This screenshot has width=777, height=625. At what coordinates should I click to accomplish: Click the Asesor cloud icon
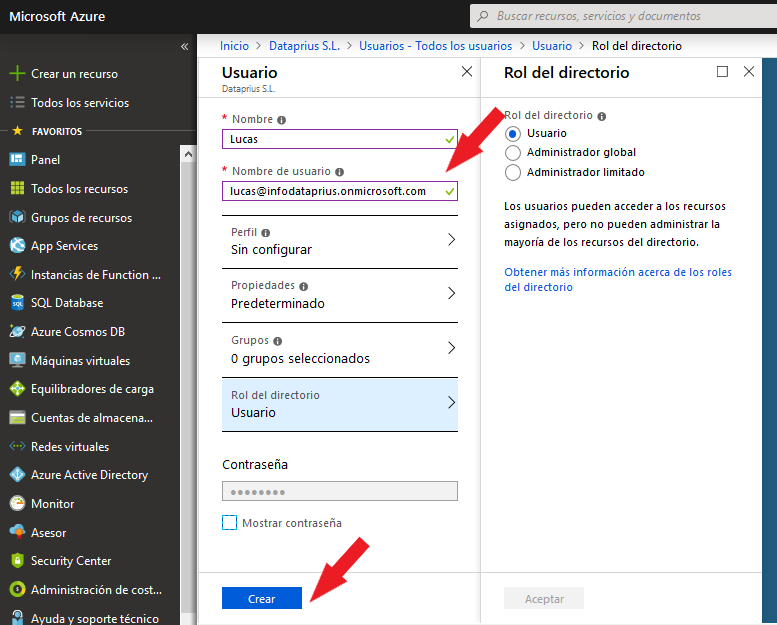pyautogui.click(x=17, y=532)
